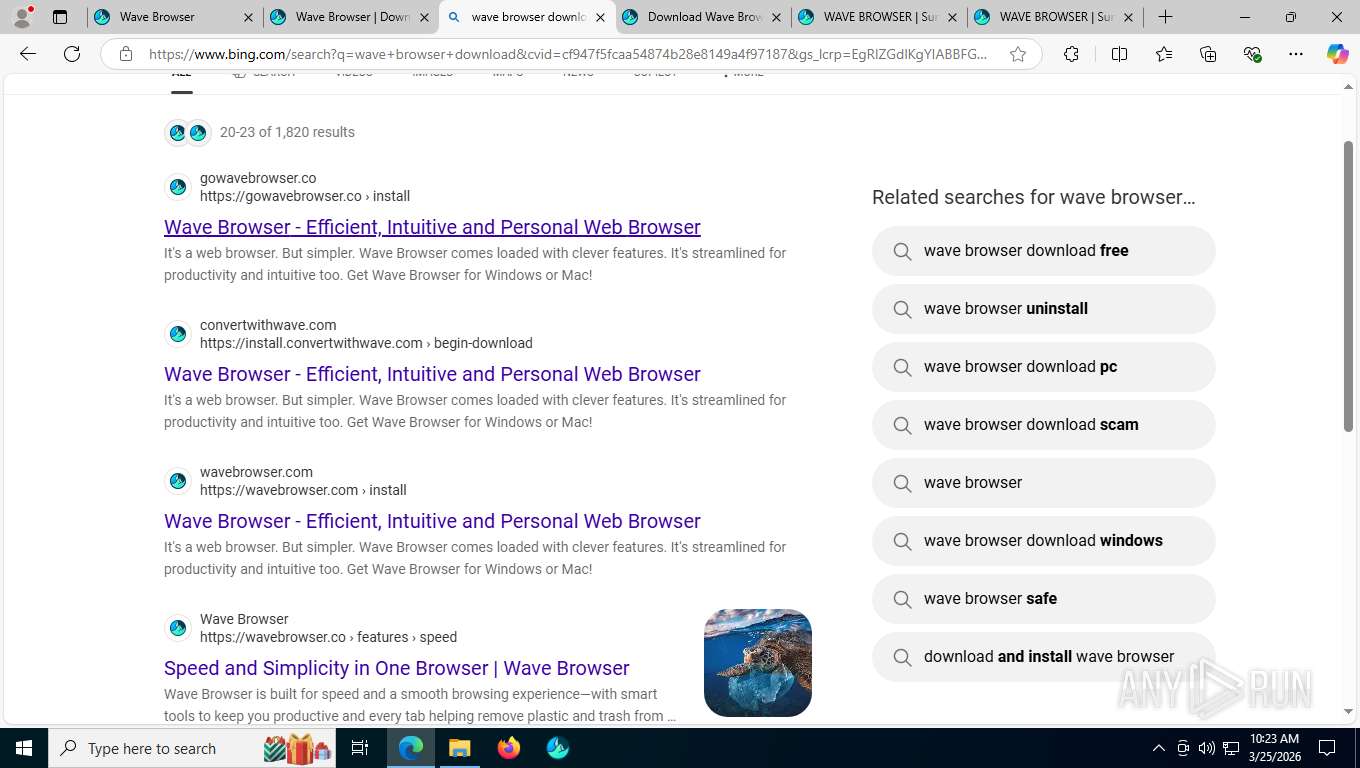Reload the Bing search page
This screenshot has height=768, width=1360.
tap(72, 54)
